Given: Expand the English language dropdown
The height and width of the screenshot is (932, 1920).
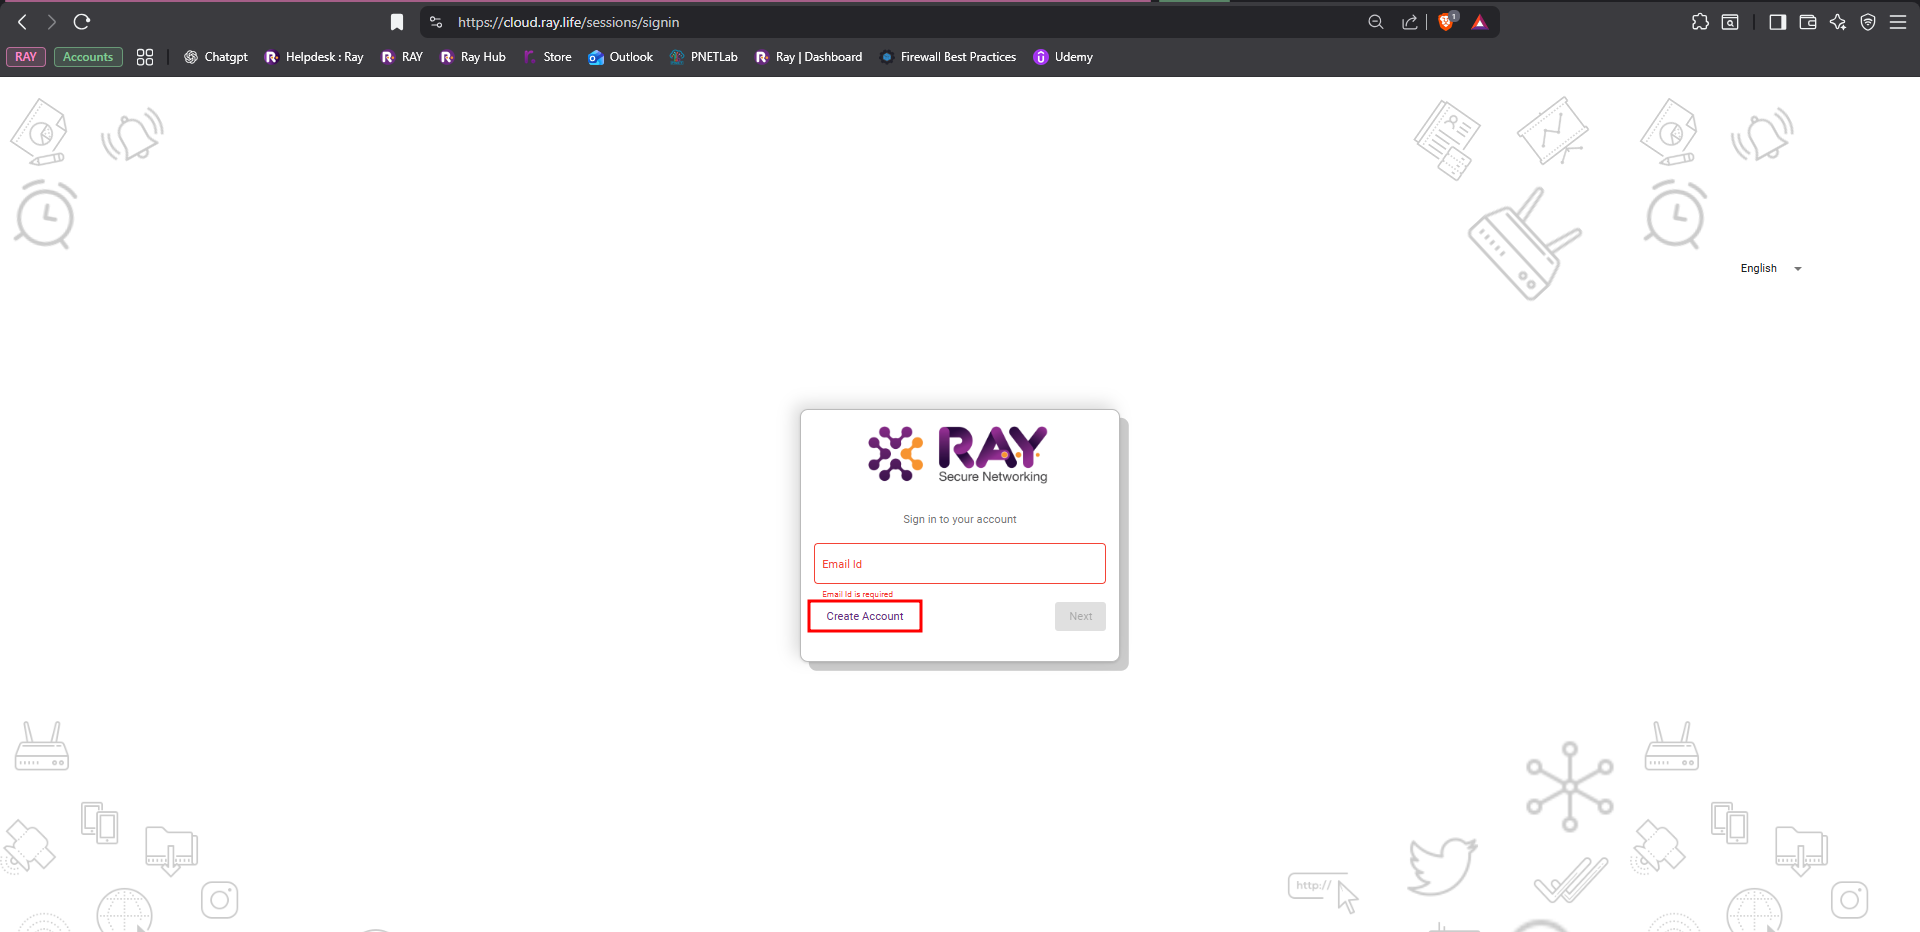Looking at the screenshot, I should click(1771, 268).
